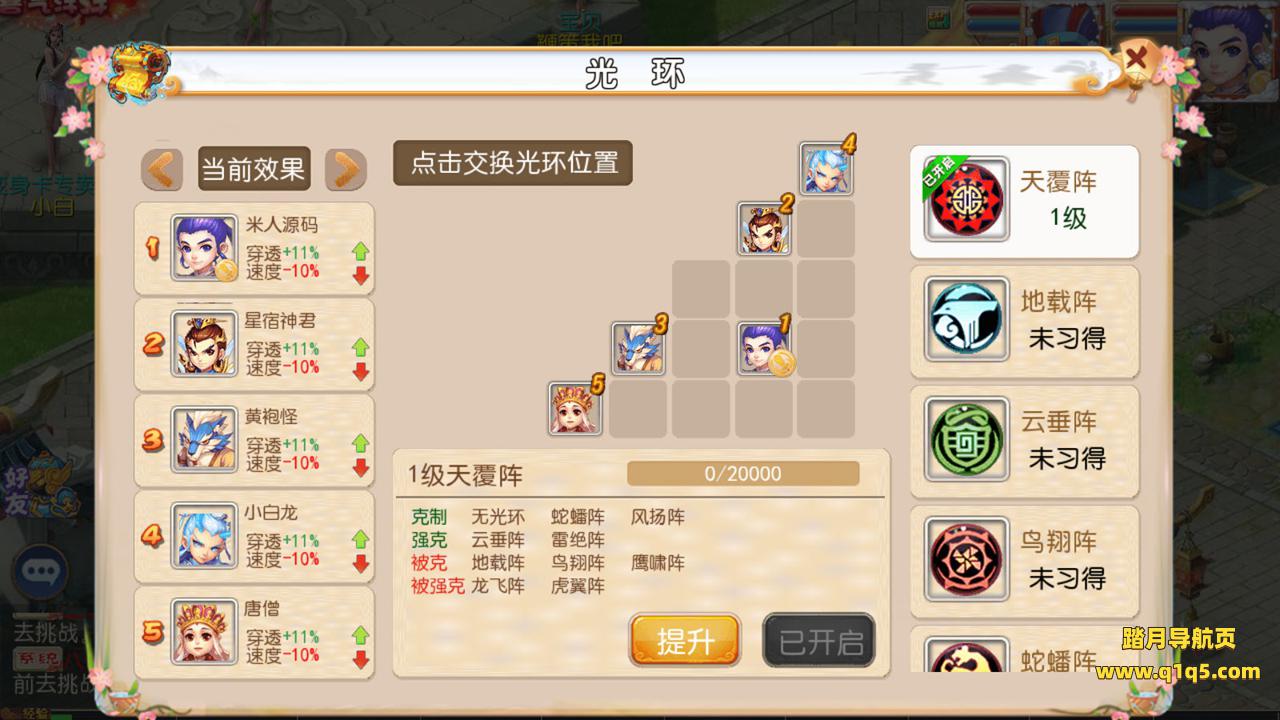
Task: Click 星宿神君 avatar on grid slot 2
Action: pyautogui.click(x=765, y=229)
